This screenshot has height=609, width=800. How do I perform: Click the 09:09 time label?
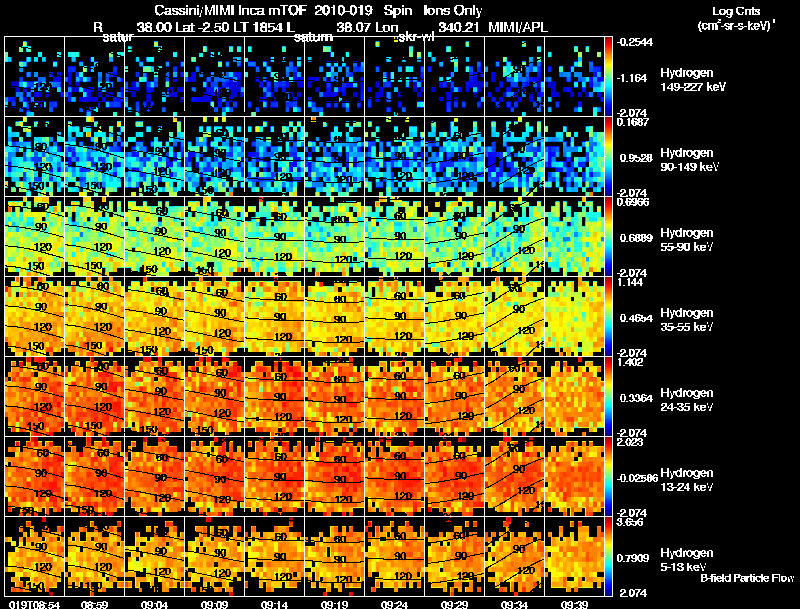click(x=214, y=605)
